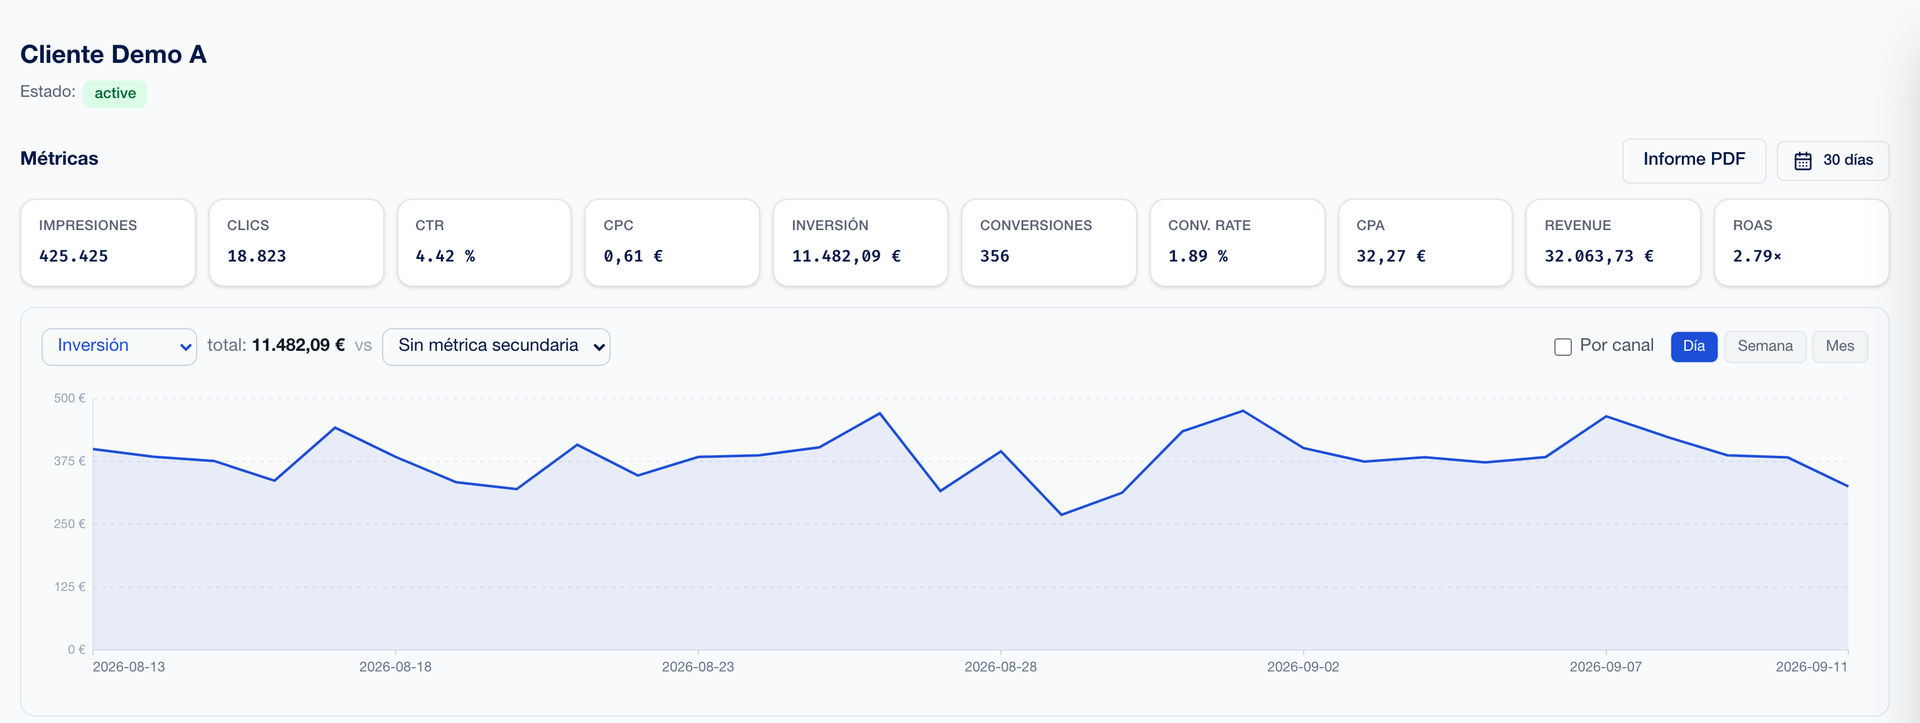Click the 2026-08-23 axis date label
This screenshot has height=723, width=1920.
(x=698, y=667)
